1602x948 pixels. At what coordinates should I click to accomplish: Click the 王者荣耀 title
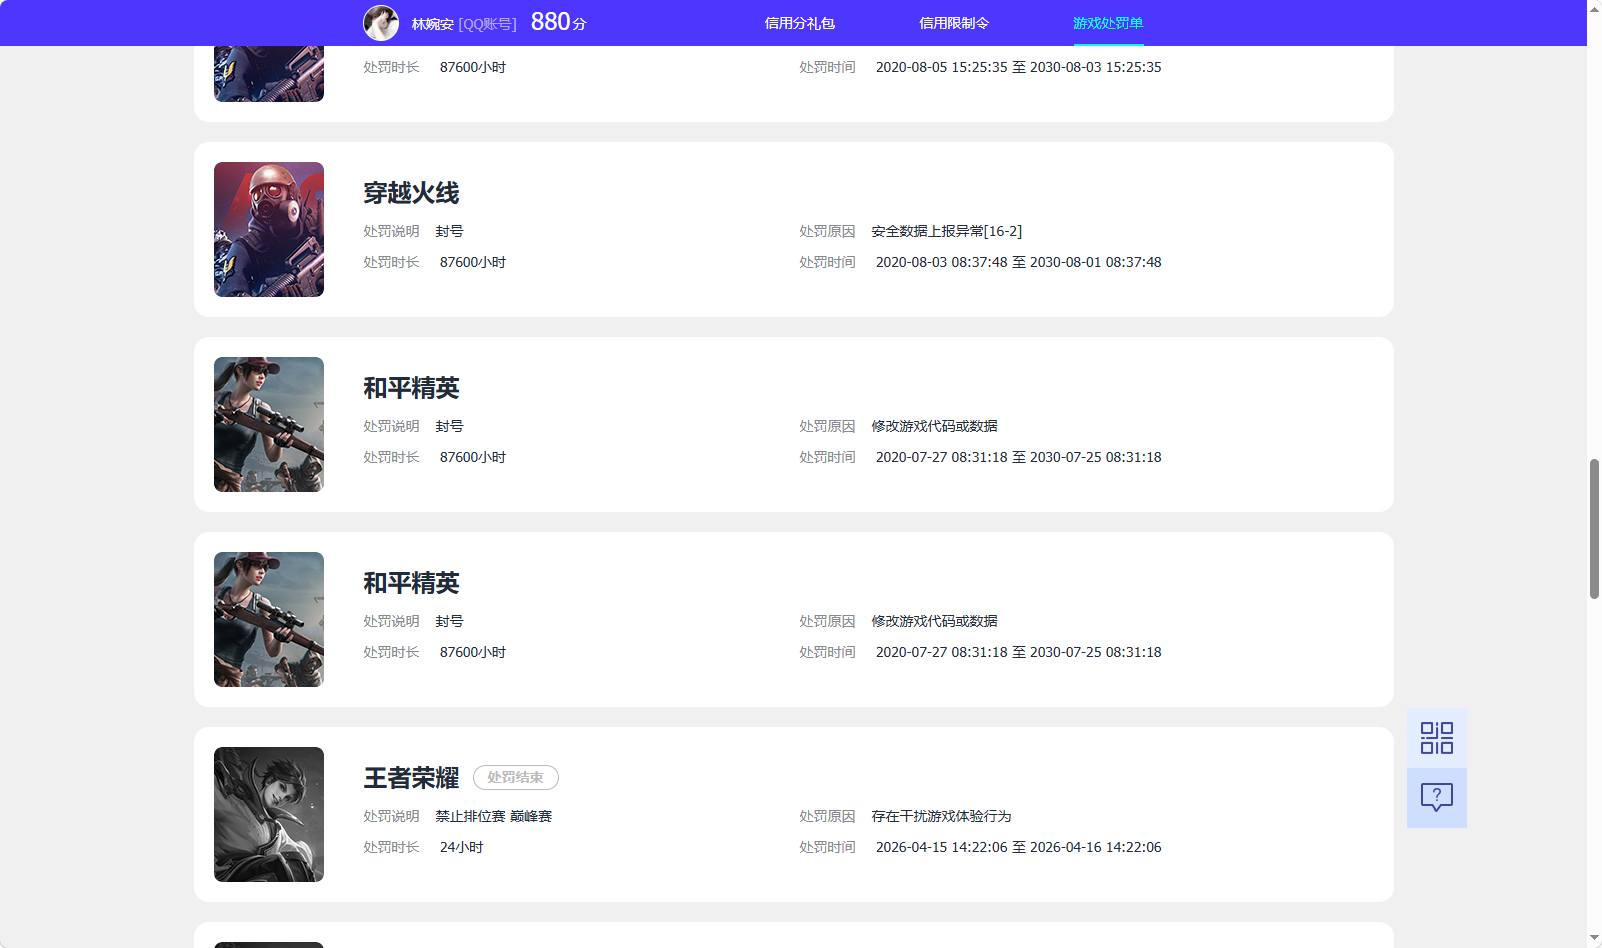(x=411, y=778)
